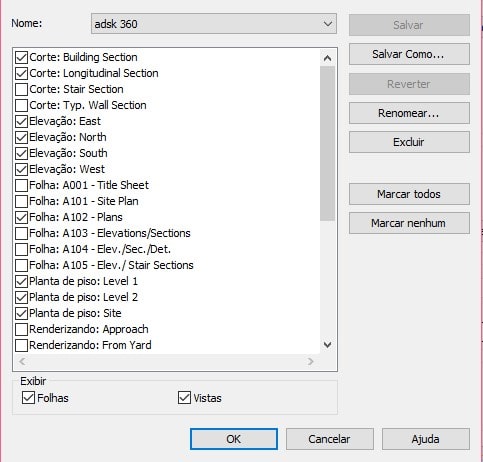Click Excluir button
The width and height of the screenshot is (483, 462).
[x=409, y=142]
